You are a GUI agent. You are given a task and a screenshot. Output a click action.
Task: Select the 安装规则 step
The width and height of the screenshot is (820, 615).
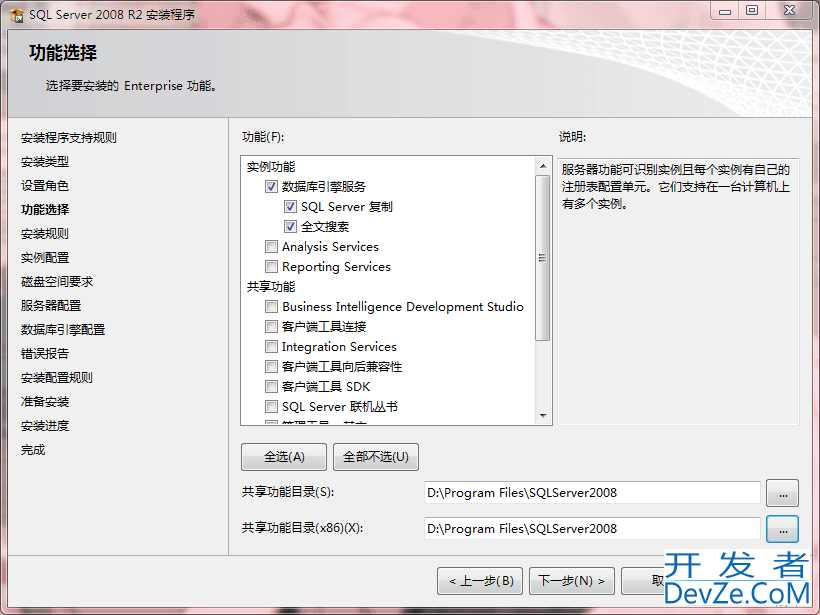pyautogui.click(x=45, y=234)
